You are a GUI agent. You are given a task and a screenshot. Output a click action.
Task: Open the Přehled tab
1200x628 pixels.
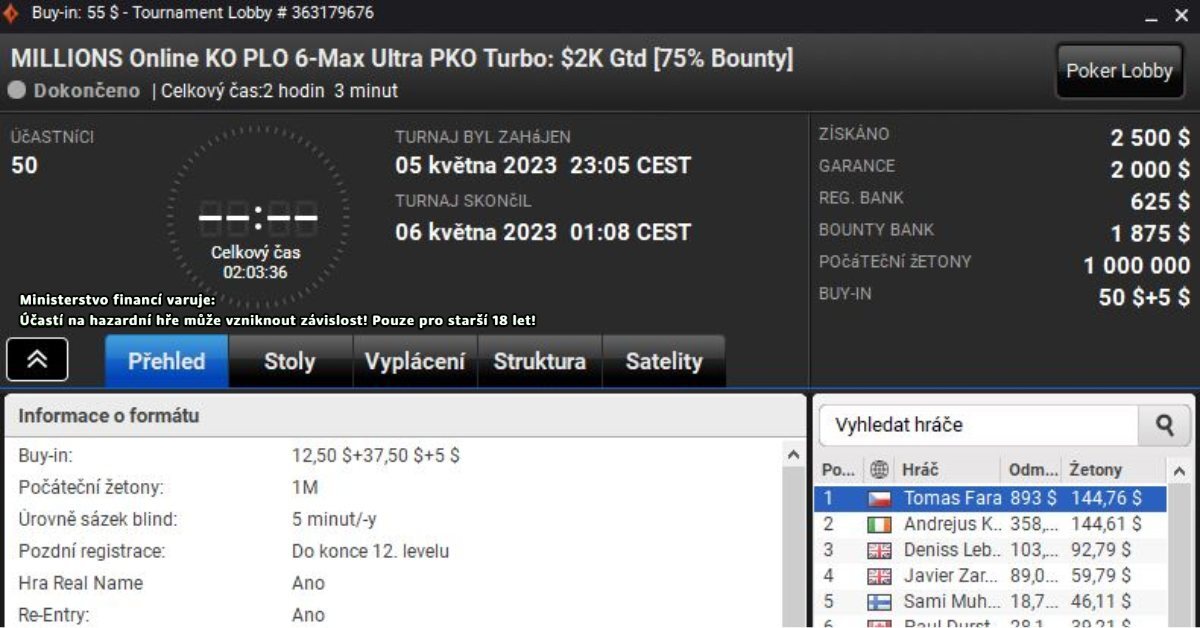click(167, 361)
